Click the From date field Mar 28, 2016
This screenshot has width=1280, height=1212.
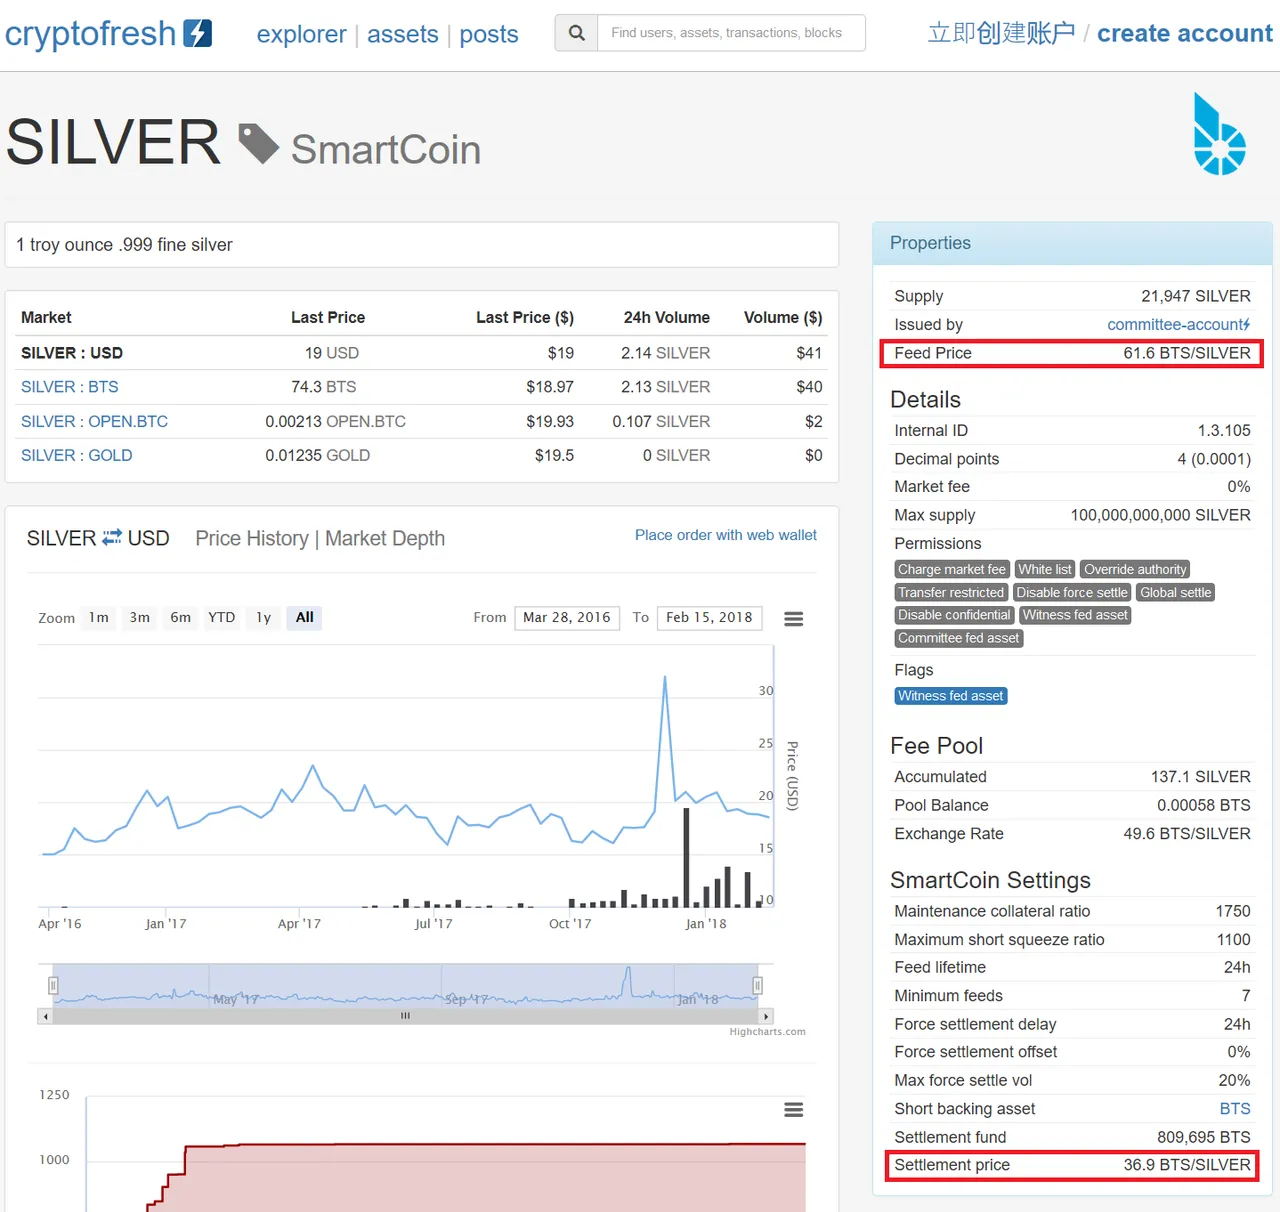pyautogui.click(x=567, y=618)
